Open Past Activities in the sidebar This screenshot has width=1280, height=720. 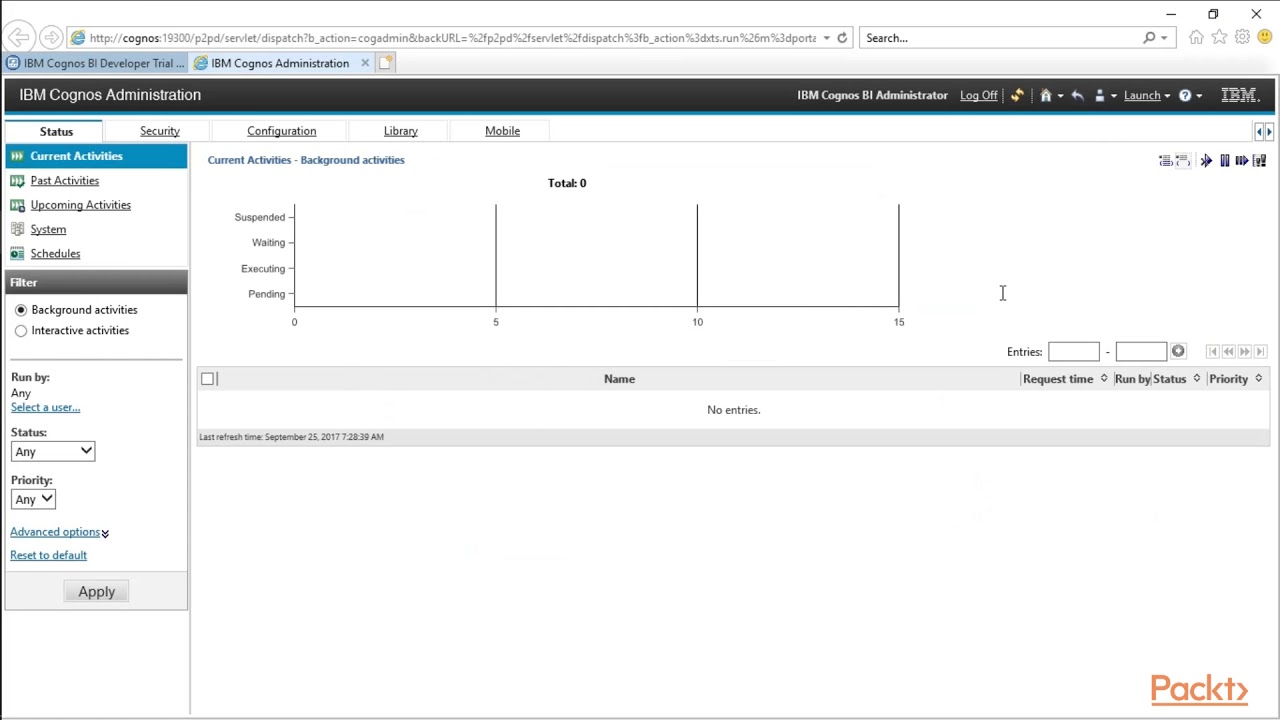(64, 181)
